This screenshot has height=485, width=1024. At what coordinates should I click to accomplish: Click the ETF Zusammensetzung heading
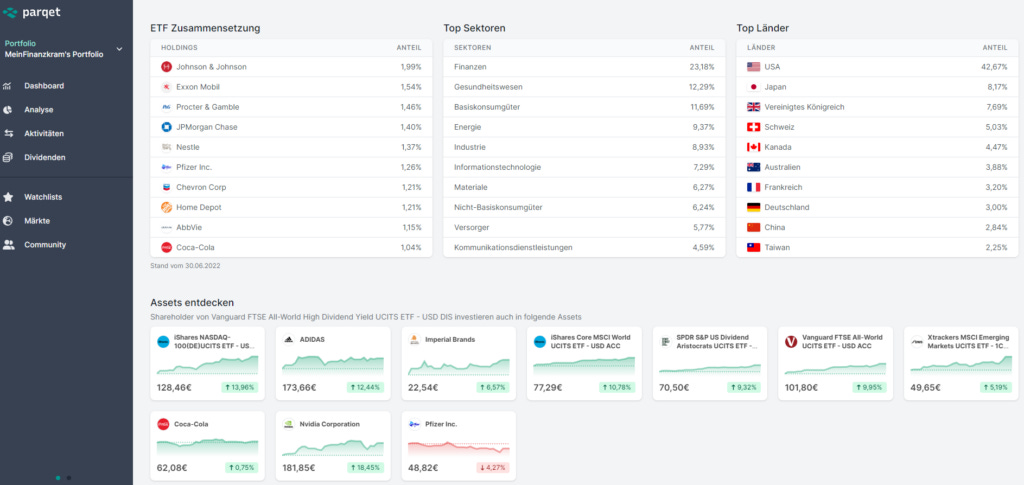coord(205,28)
